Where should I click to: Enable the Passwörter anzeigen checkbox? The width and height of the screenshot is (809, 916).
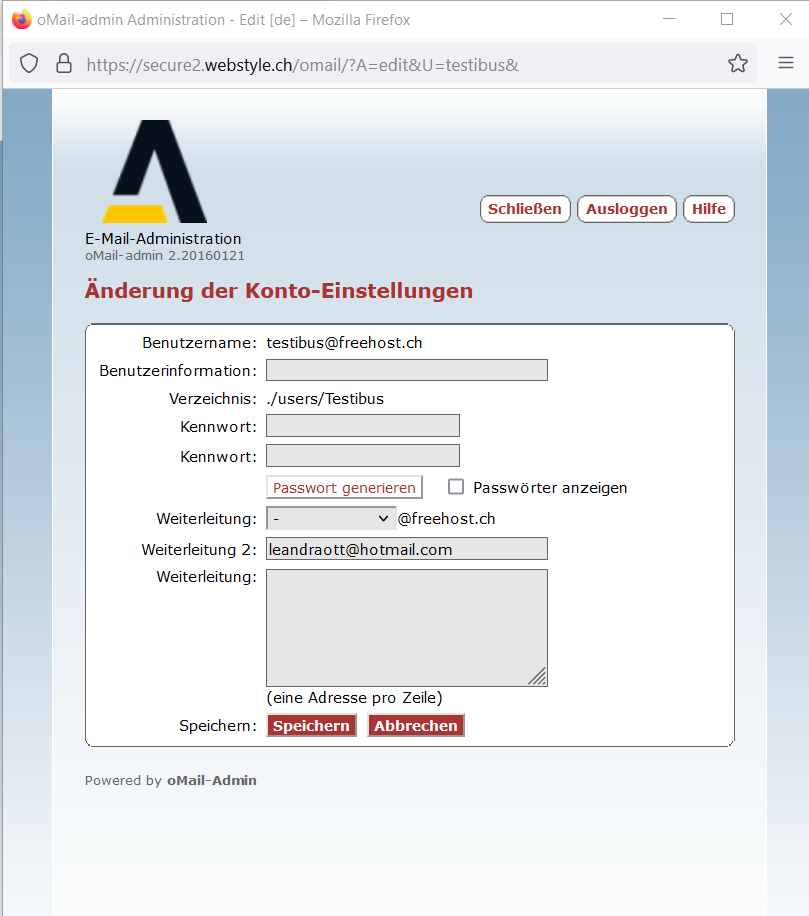(x=457, y=487)
